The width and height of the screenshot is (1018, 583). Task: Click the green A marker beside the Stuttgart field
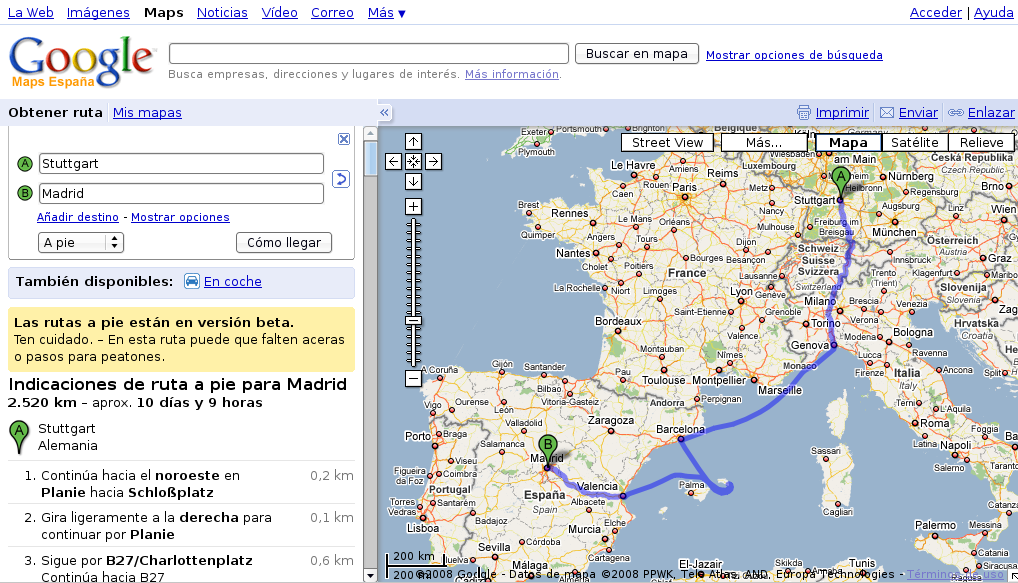(25, 164)
